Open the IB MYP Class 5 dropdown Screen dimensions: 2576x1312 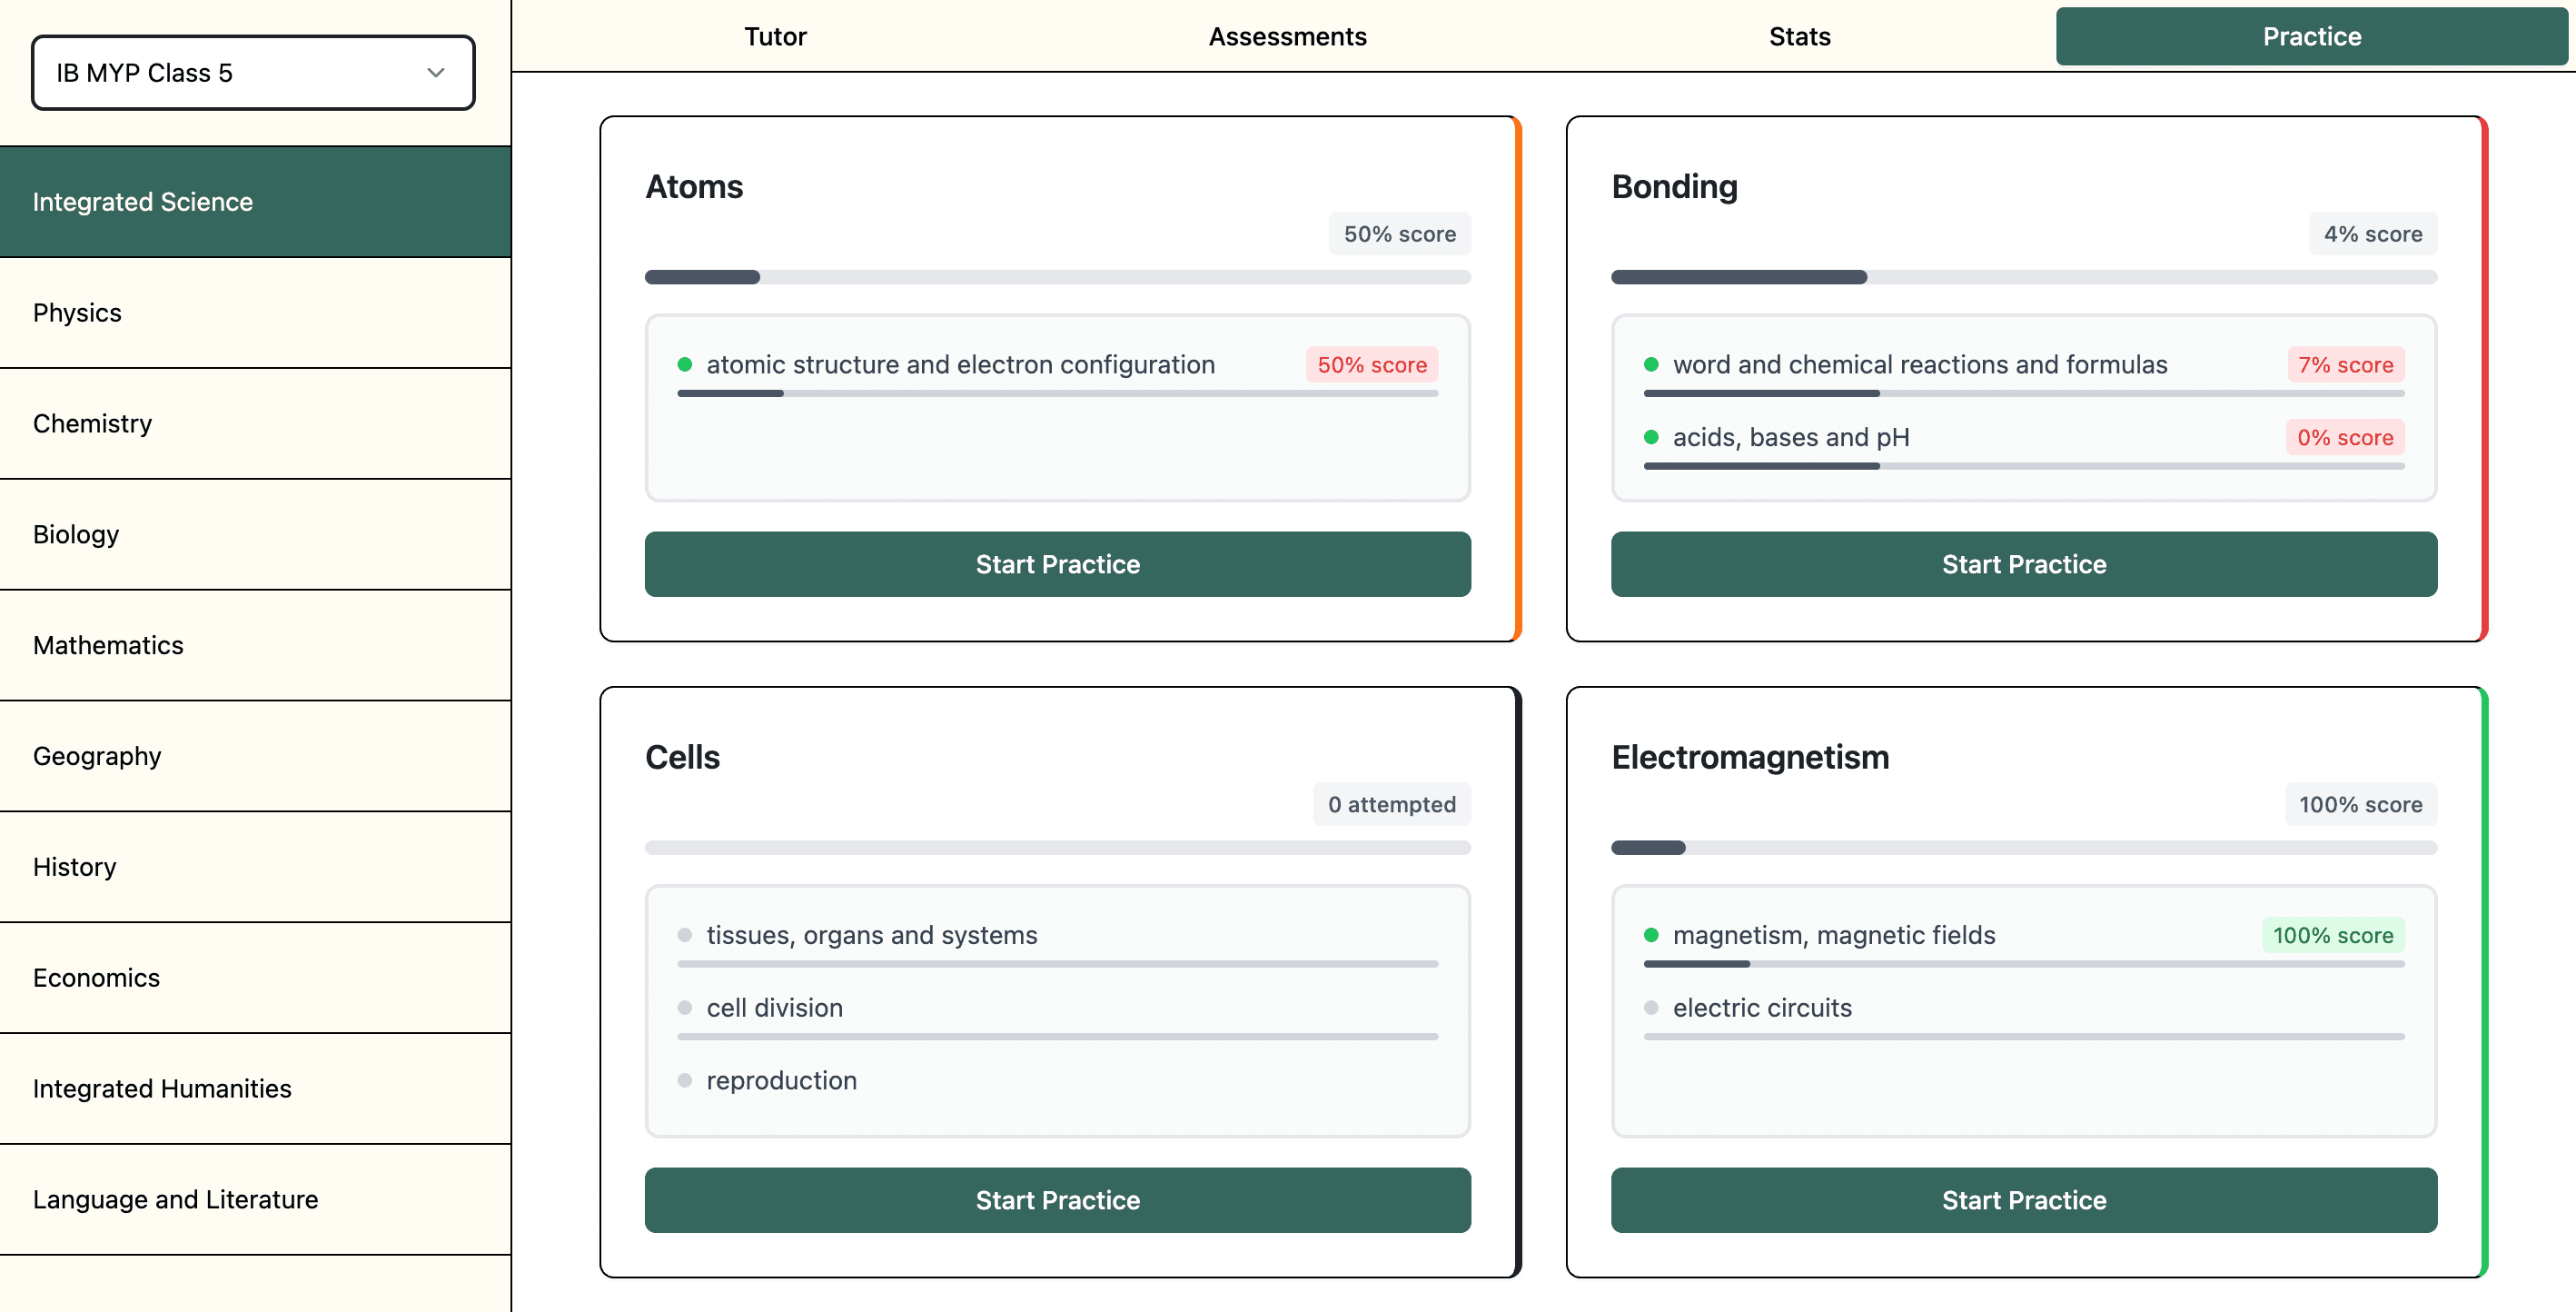click(252, 73)
